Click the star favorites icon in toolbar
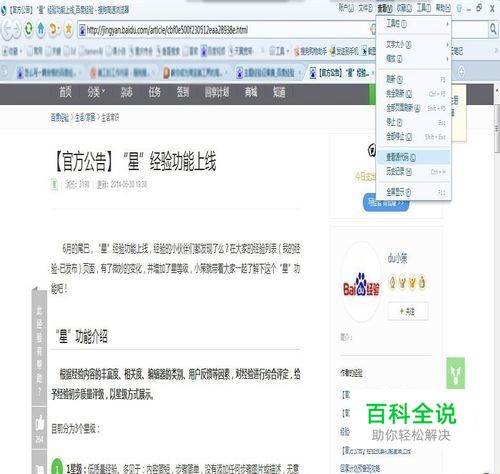This screenshot has height=474, width=500. click(68, 29)
